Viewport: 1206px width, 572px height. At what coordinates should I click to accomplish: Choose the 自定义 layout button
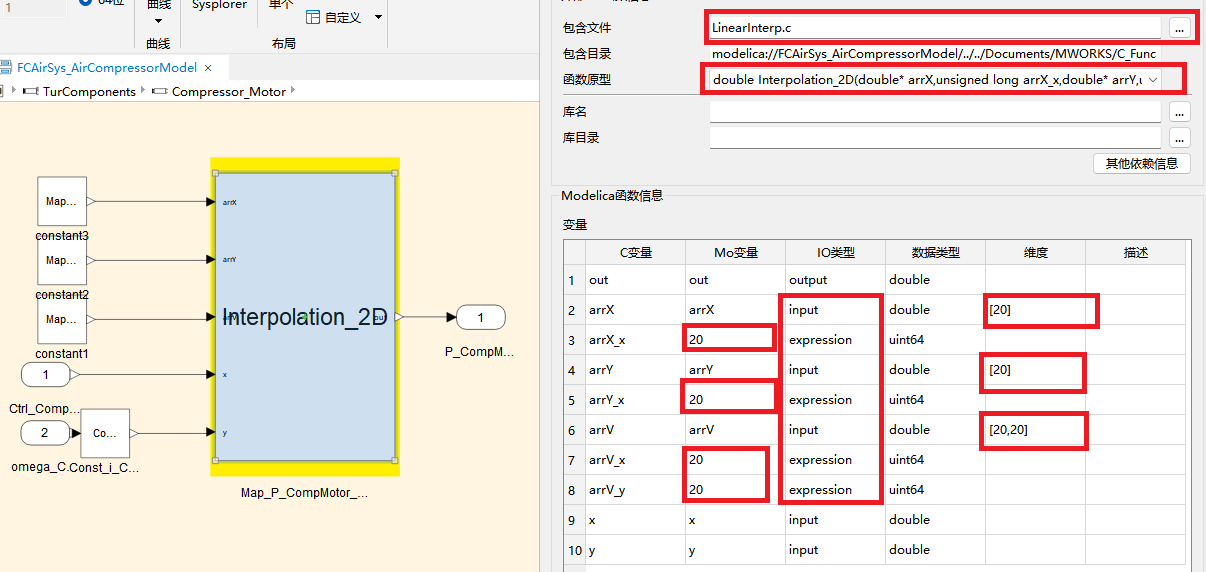(x=334, y=18)
